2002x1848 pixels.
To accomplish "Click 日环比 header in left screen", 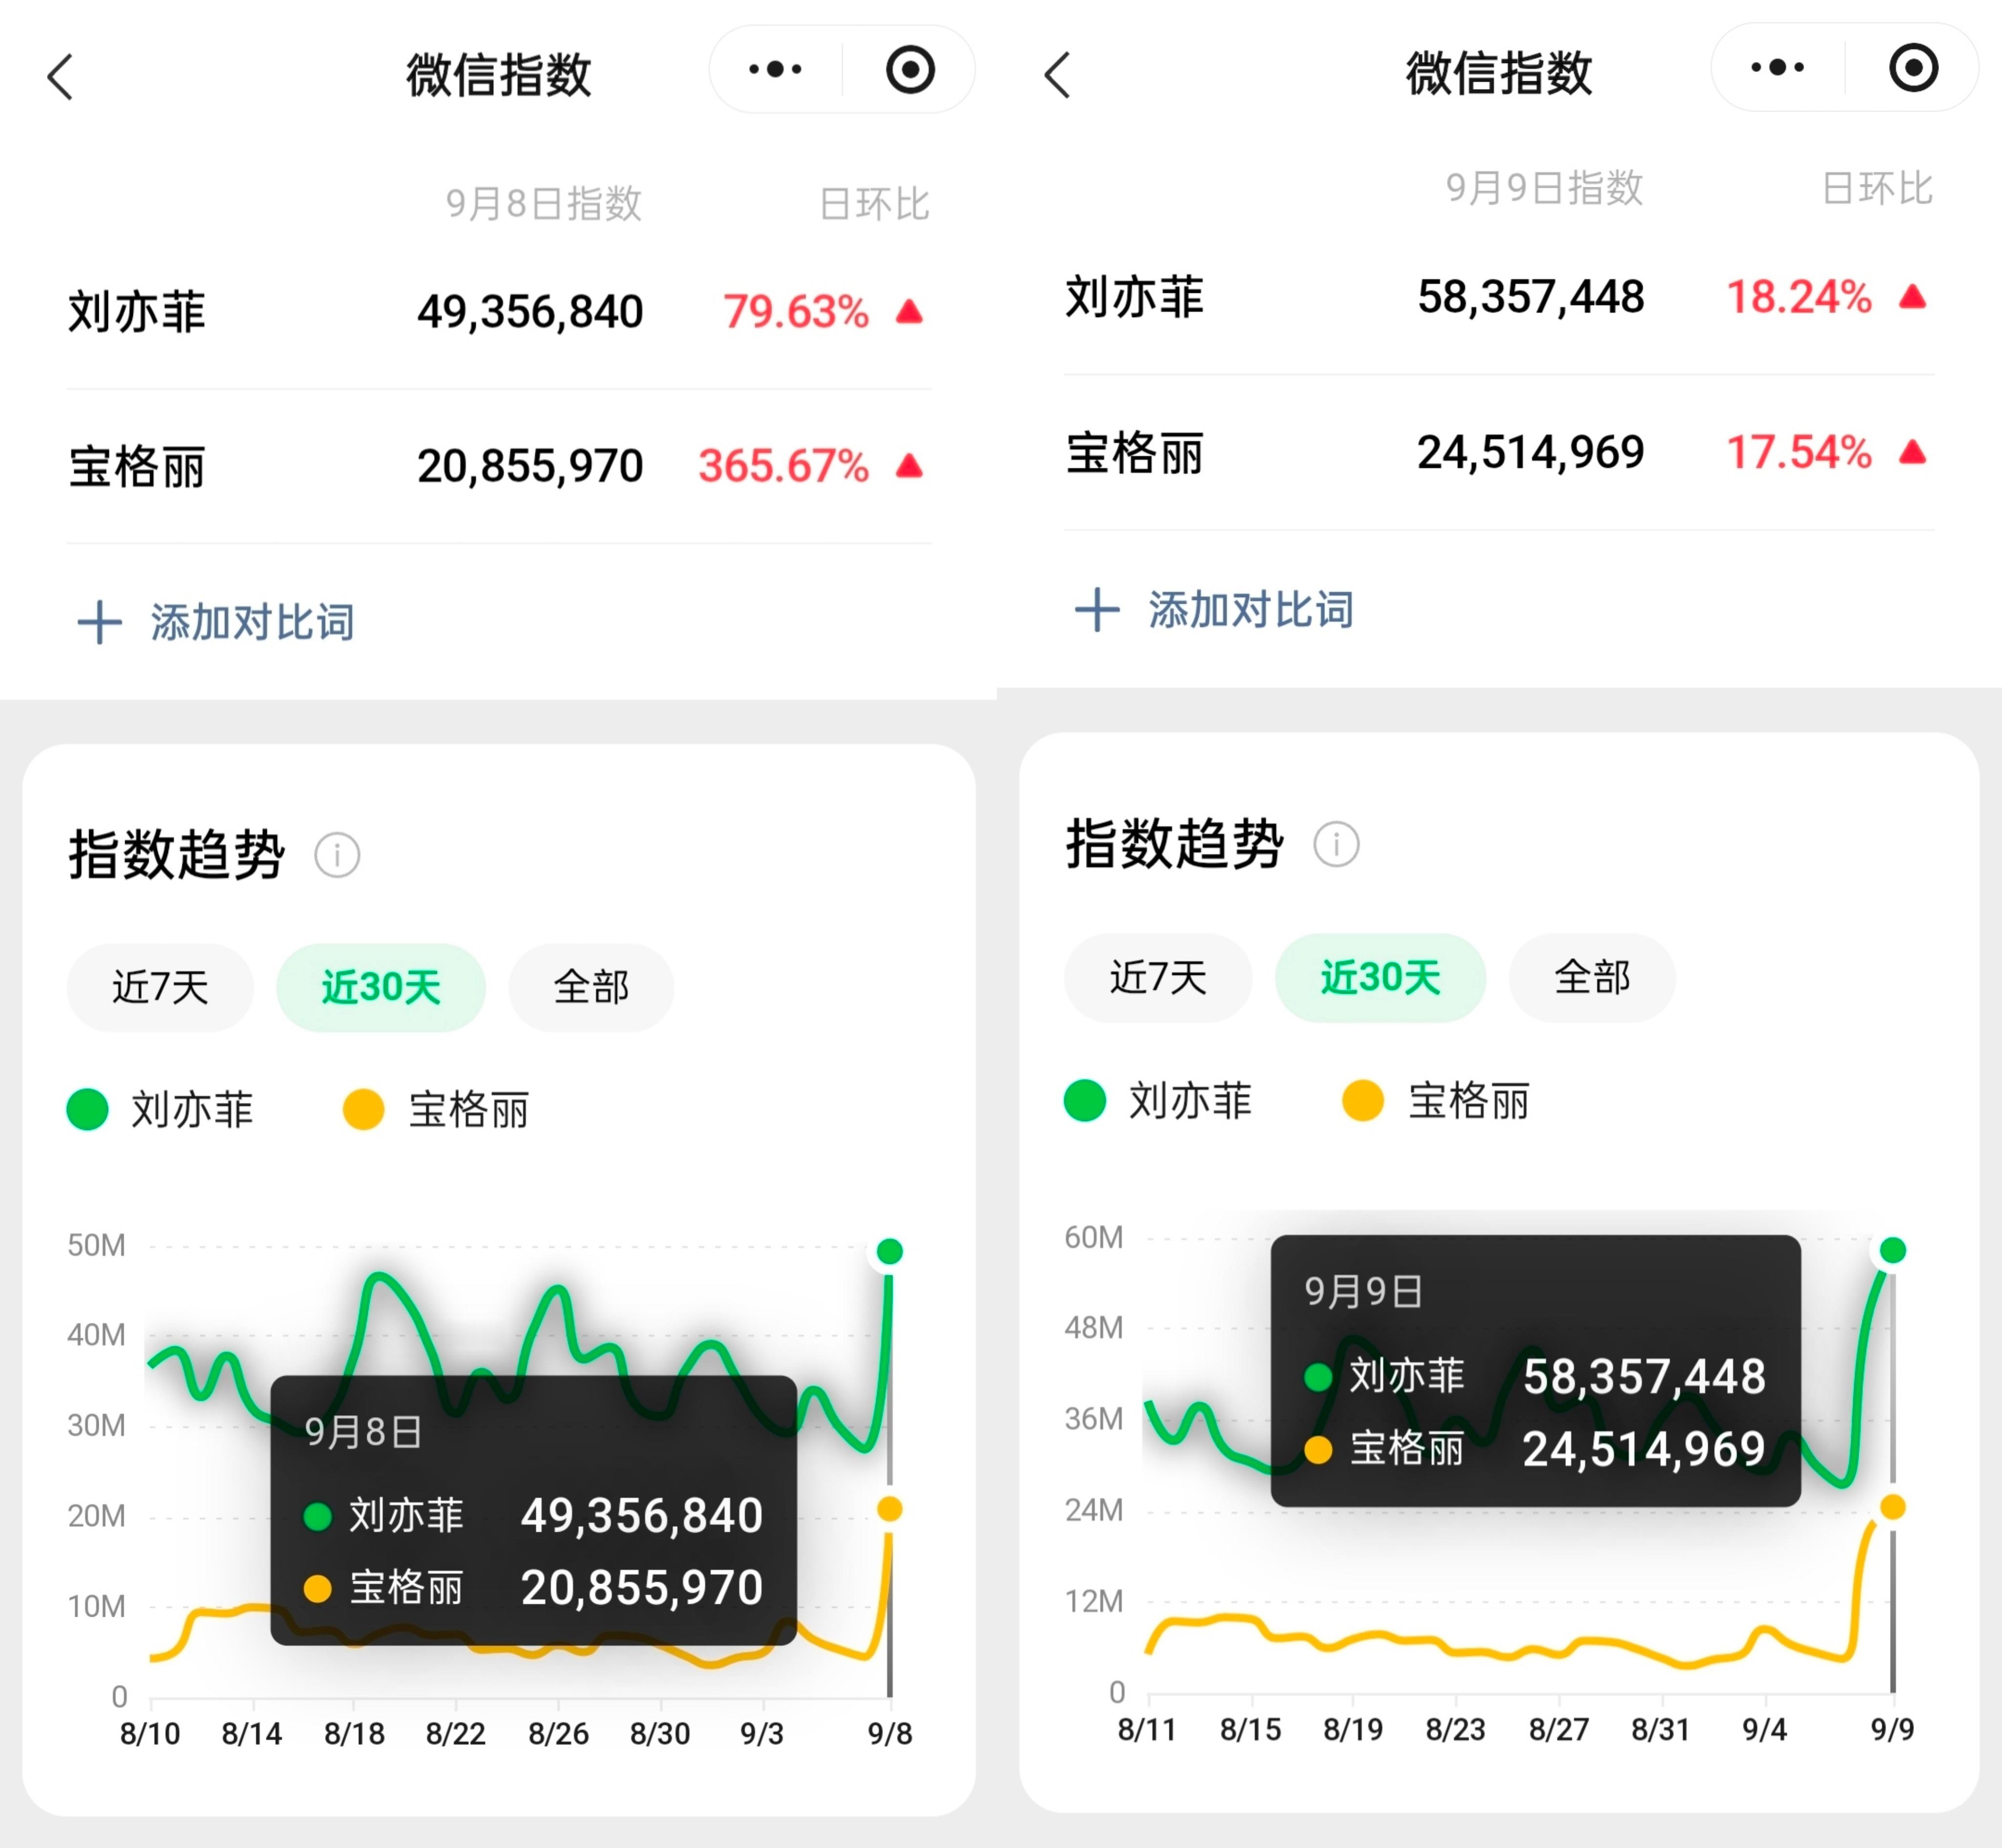I will [x=875, y=204].
